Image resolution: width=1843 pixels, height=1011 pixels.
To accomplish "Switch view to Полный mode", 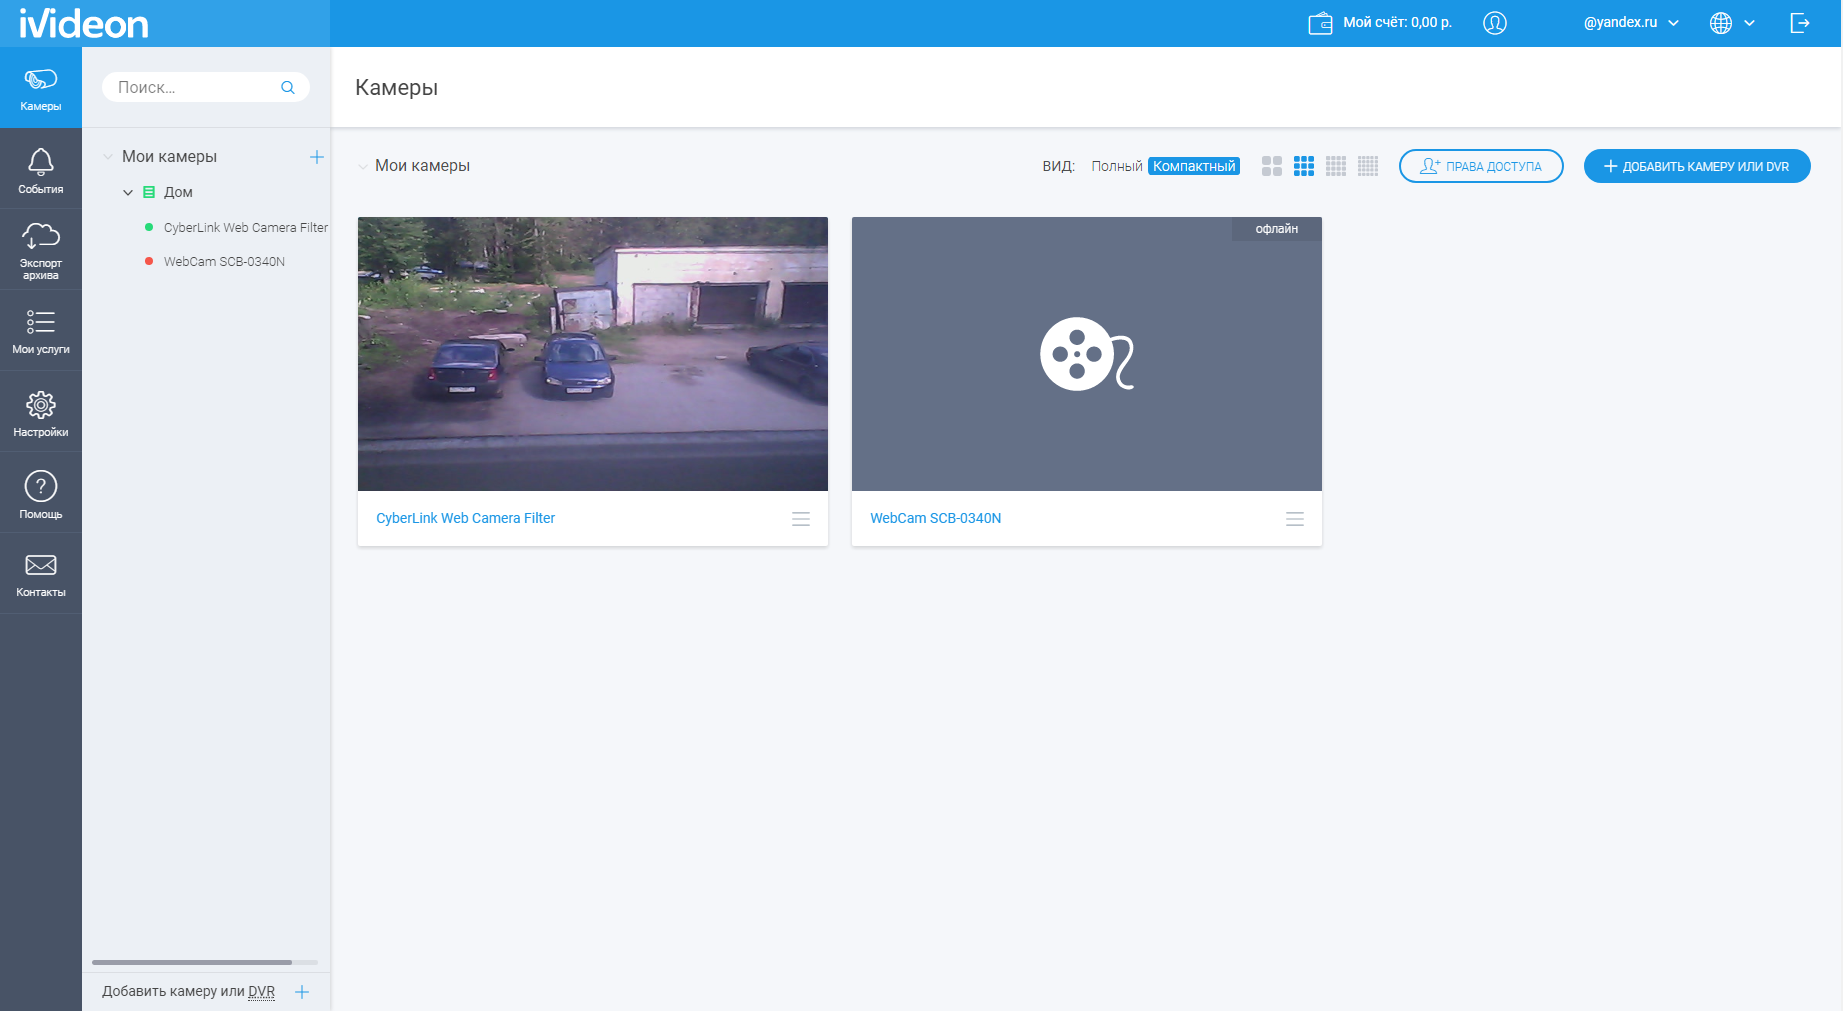I will [1116, 166].
